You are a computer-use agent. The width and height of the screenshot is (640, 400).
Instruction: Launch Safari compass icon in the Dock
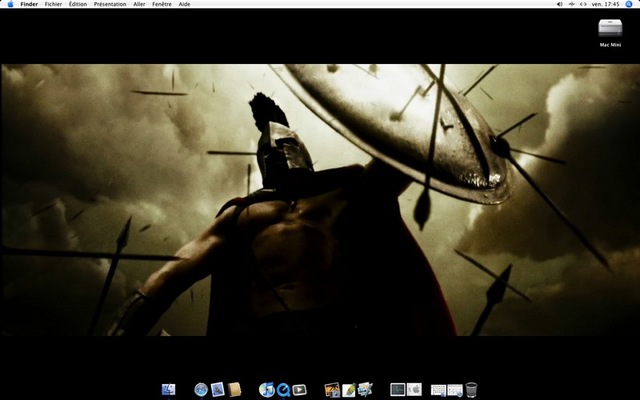click(x=201, y=389)
